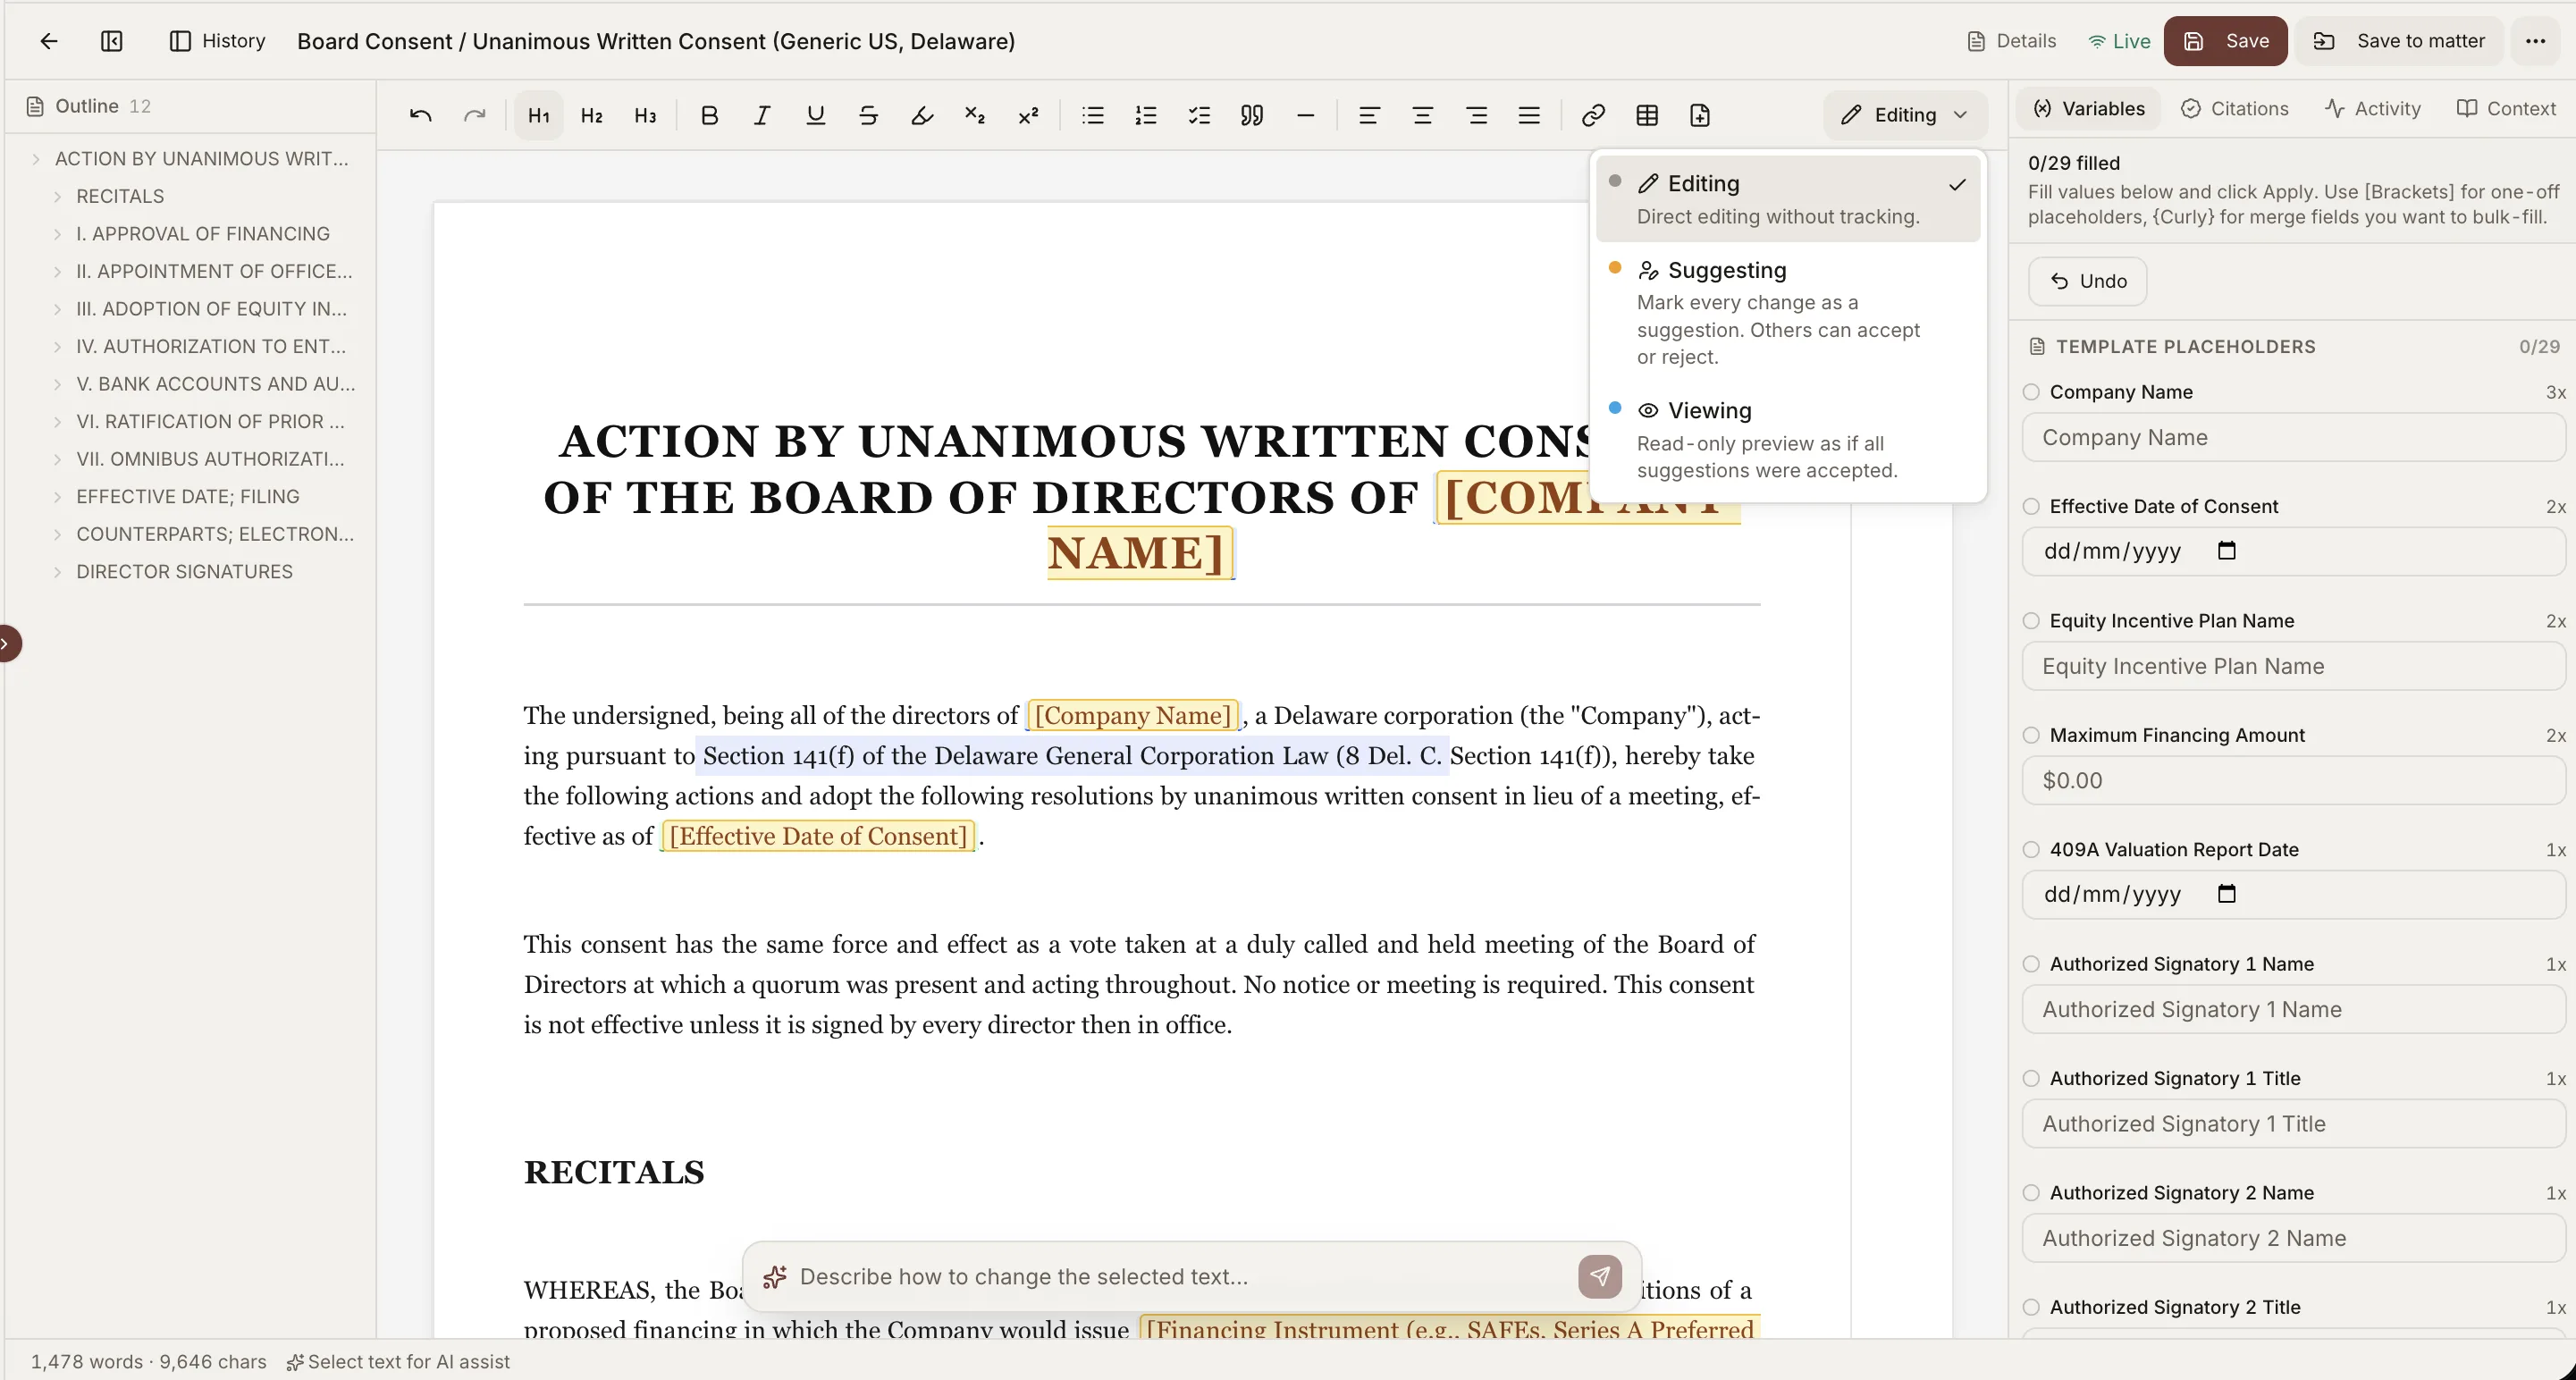Insert a horizontal rule
The image size is (2576, 1380).
point(1305,115)
